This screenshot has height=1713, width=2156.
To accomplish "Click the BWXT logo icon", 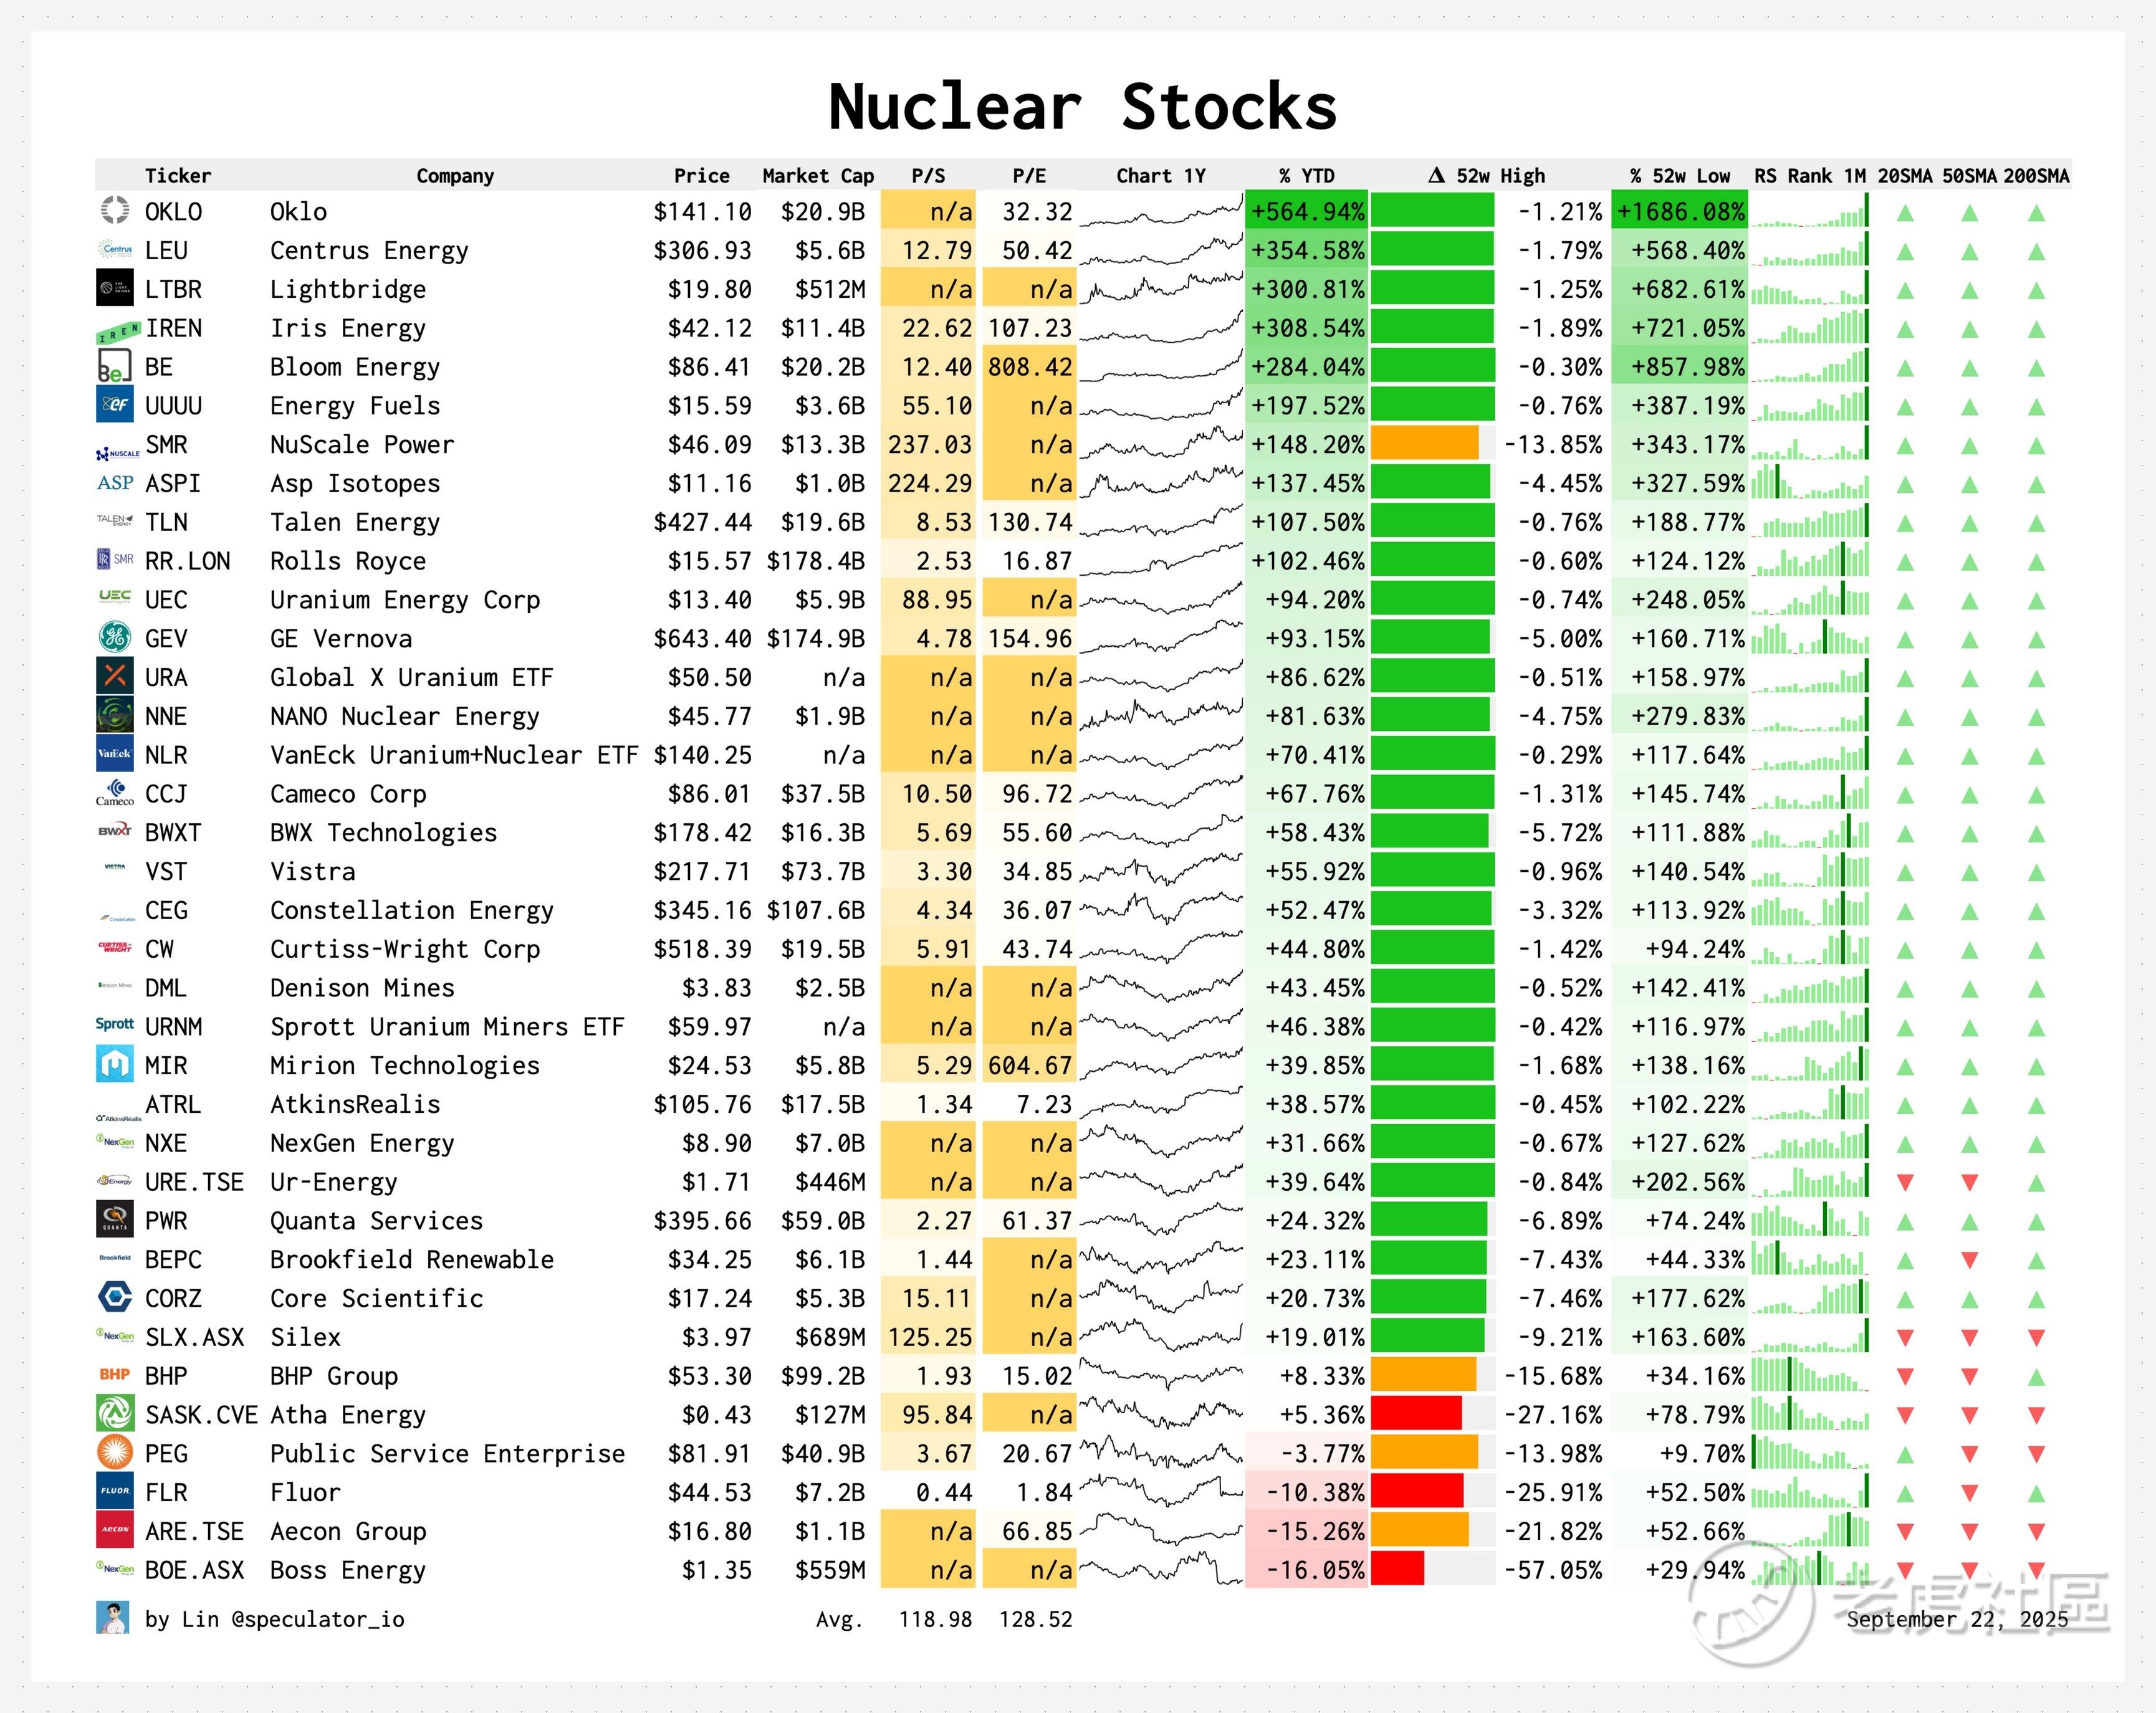I will click(115, 831).
